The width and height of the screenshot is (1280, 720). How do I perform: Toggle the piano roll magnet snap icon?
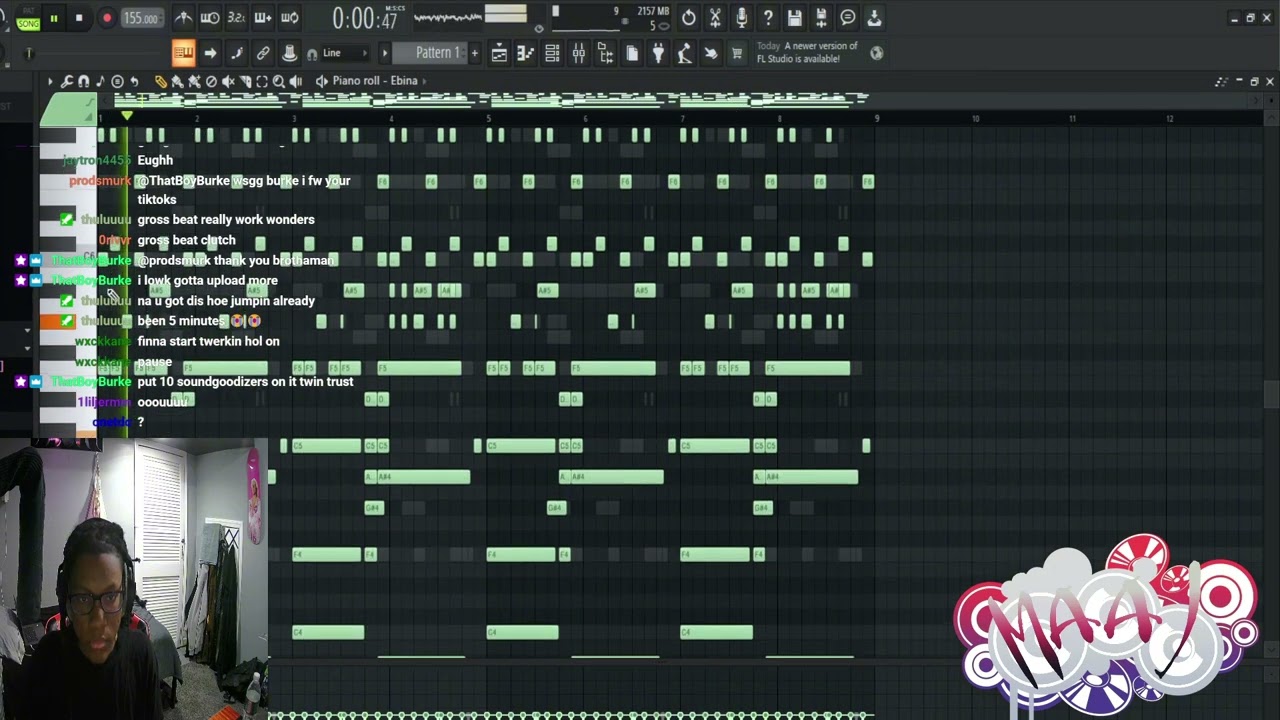[84, 81]
